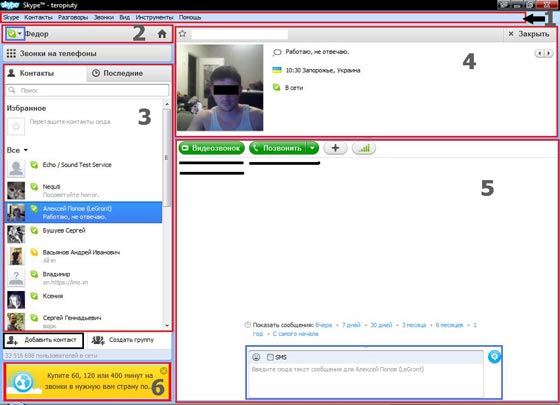Click the status icon beside Бушуев Сергей
560x405 pixels.
coord(34,230)
